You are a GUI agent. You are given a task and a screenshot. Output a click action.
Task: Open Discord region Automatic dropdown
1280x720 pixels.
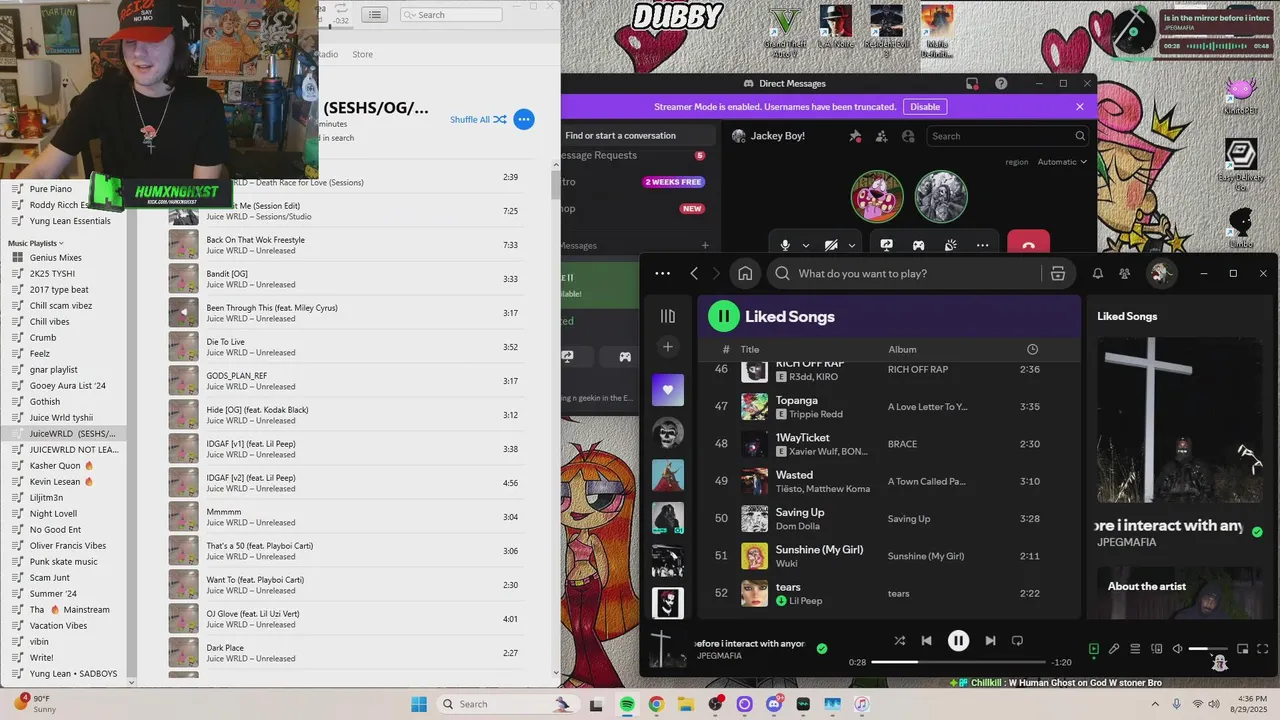click(1061, 162)
